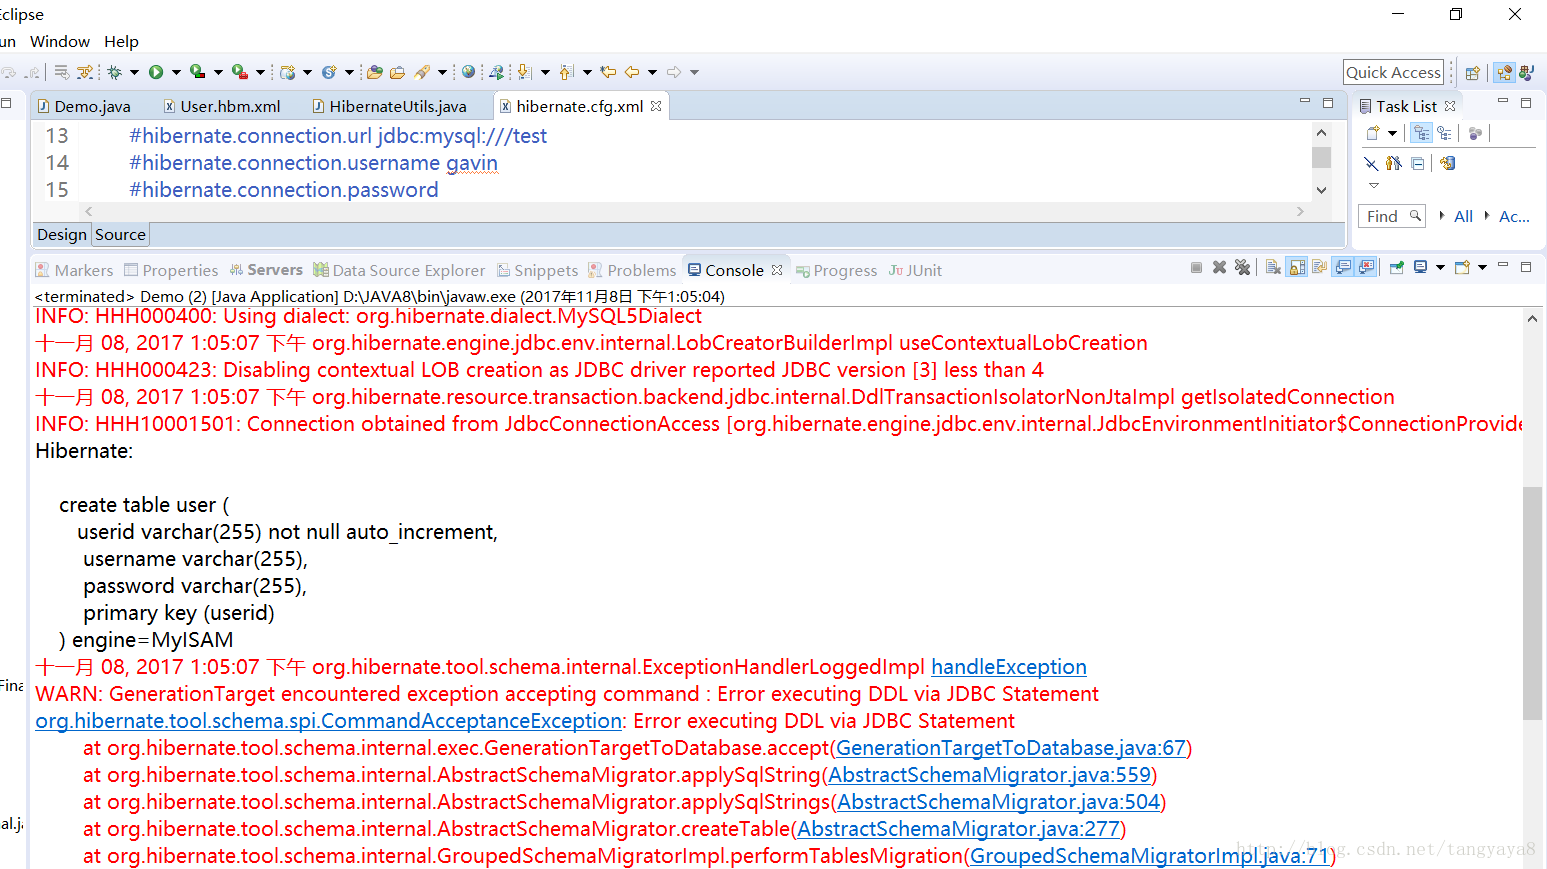Screen dimensions: 1547x869
Task: Click the Open Task folder icon
Action: tap(397, 72)
